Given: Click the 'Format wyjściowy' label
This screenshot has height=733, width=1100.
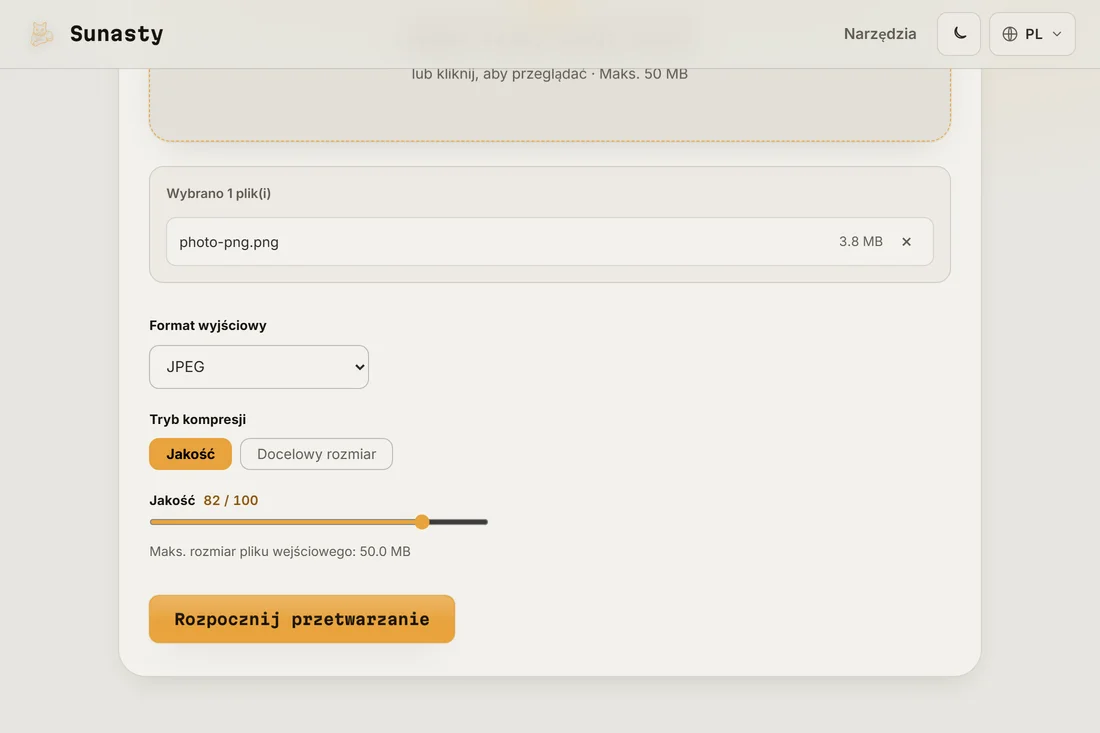Looking at the screenshot, I should coord(208,325).
